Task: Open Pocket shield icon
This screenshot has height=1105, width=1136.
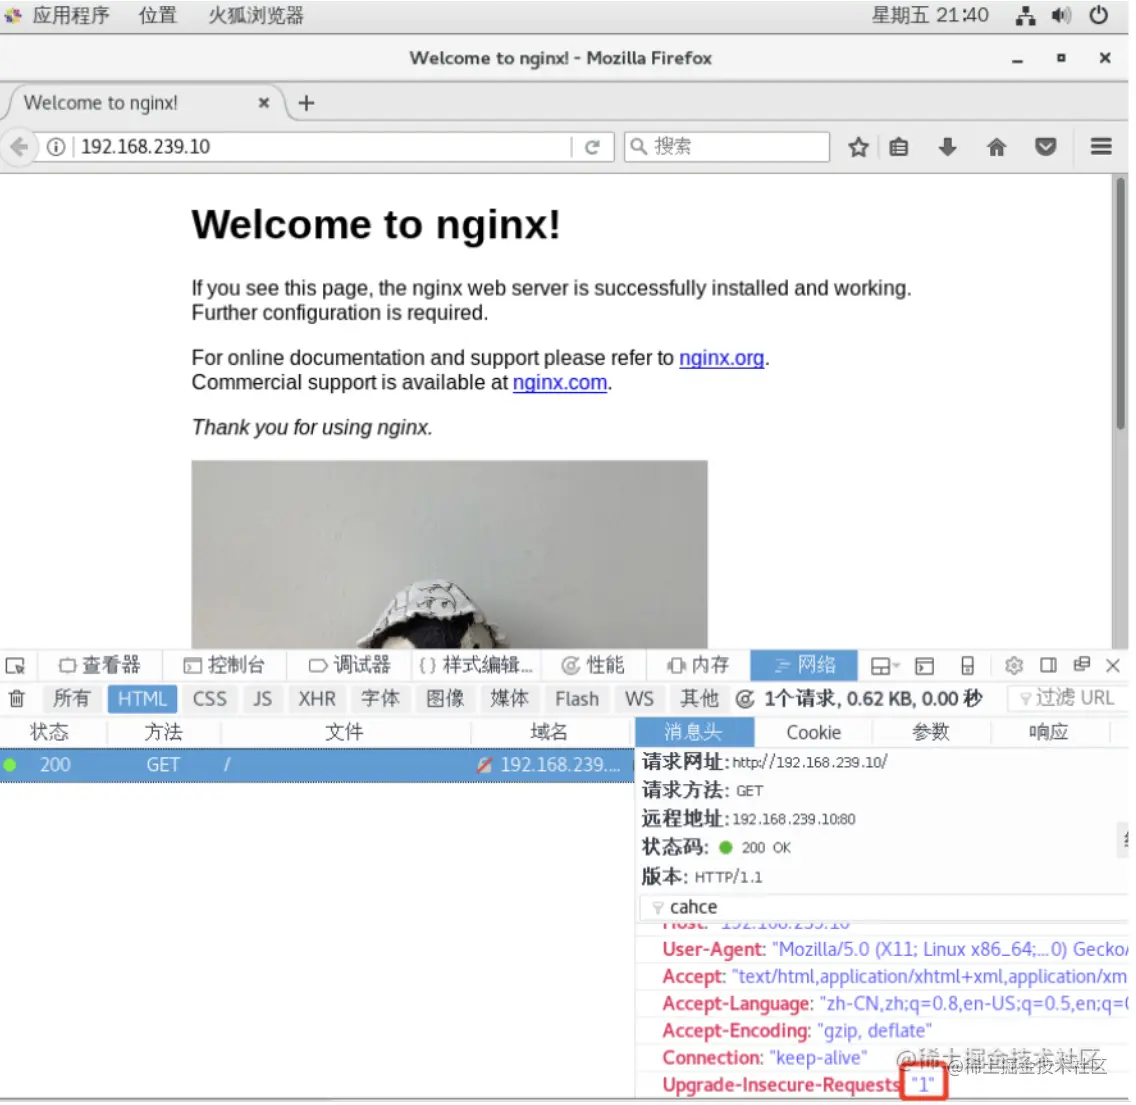Action: pos(1045,147)
